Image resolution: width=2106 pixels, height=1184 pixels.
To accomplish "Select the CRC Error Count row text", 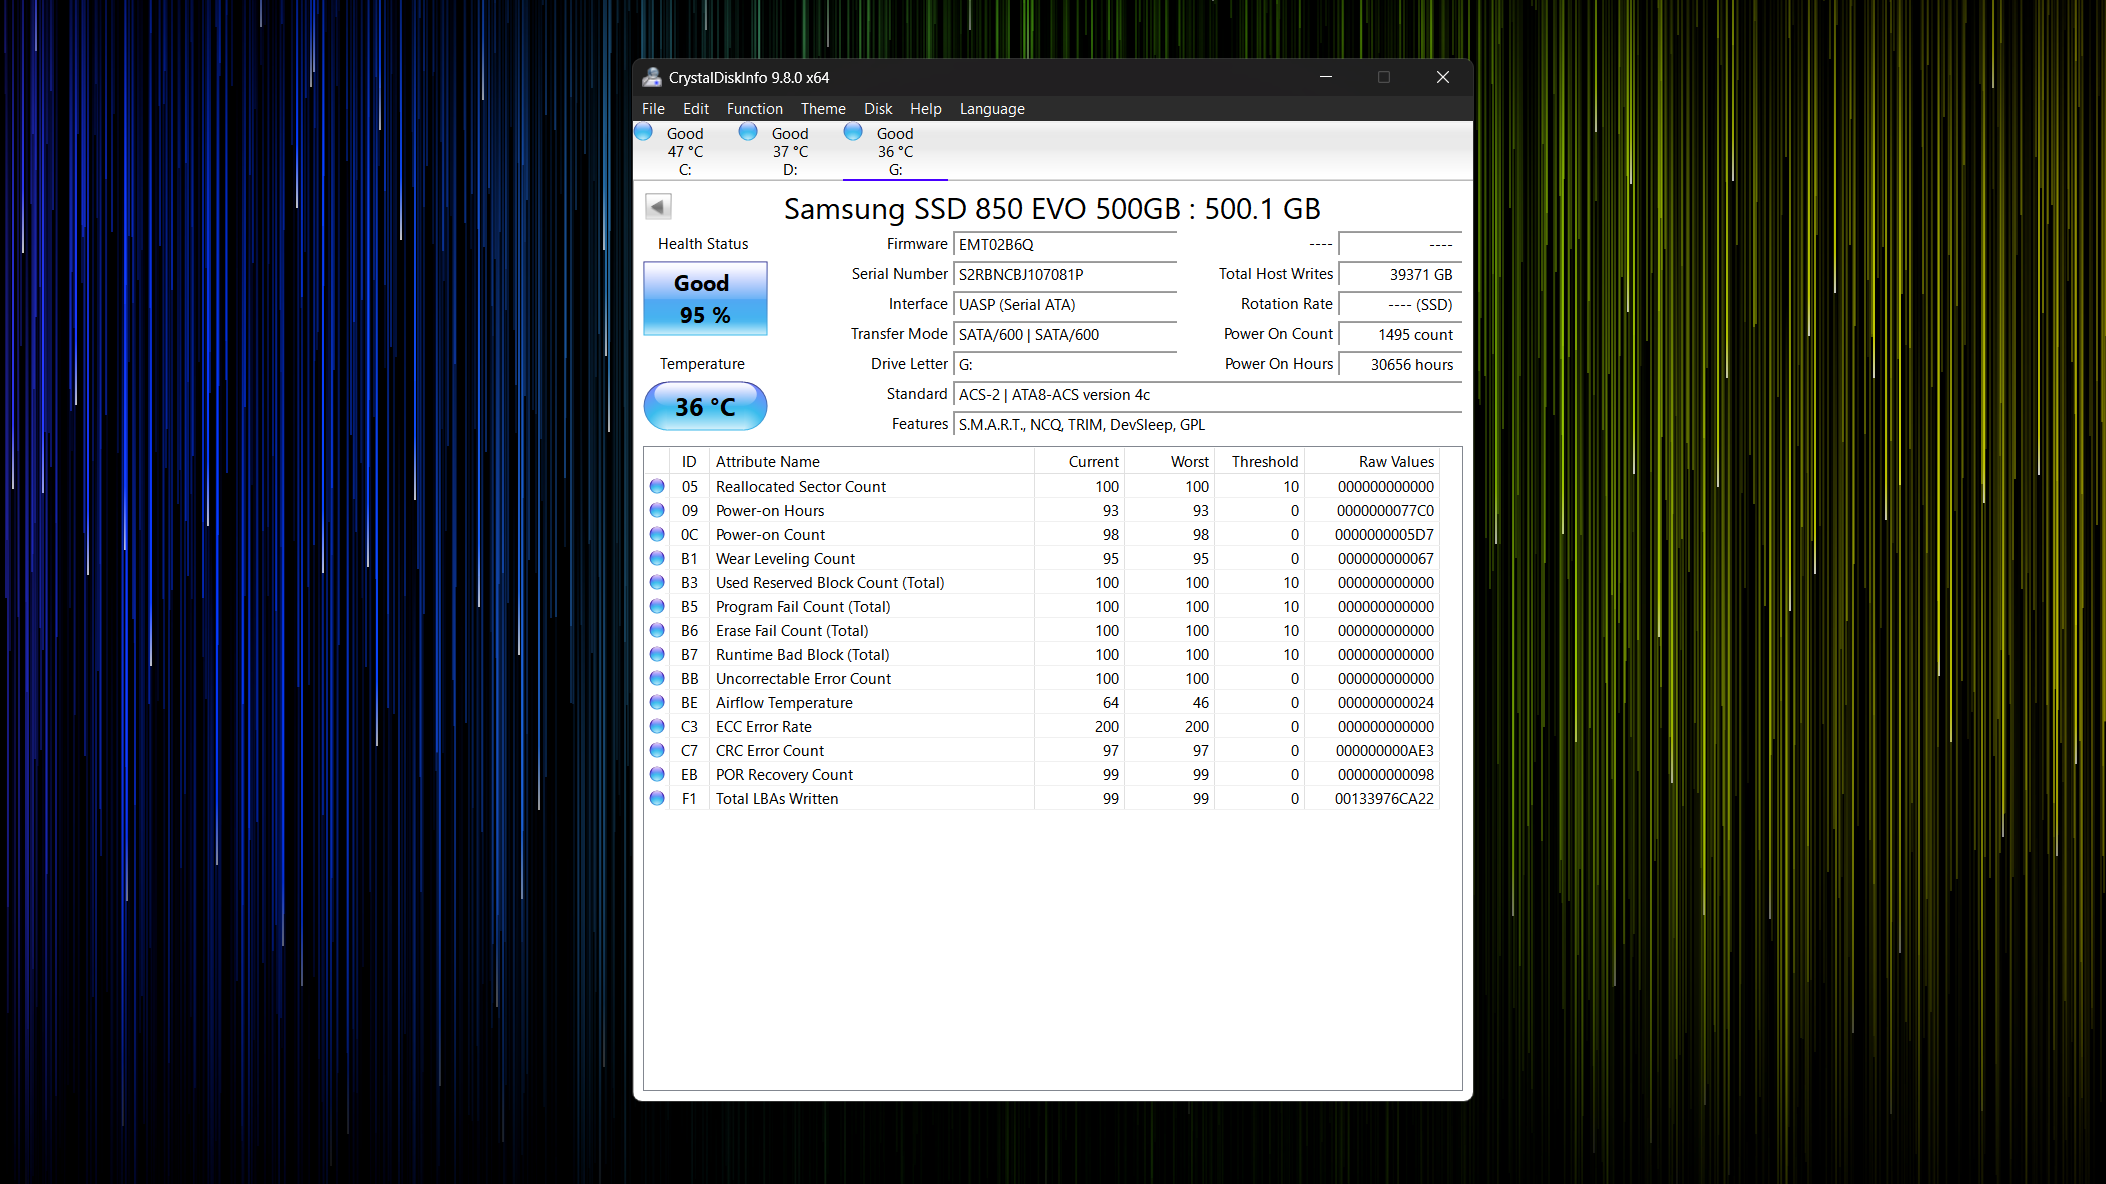I will (770, 750).
